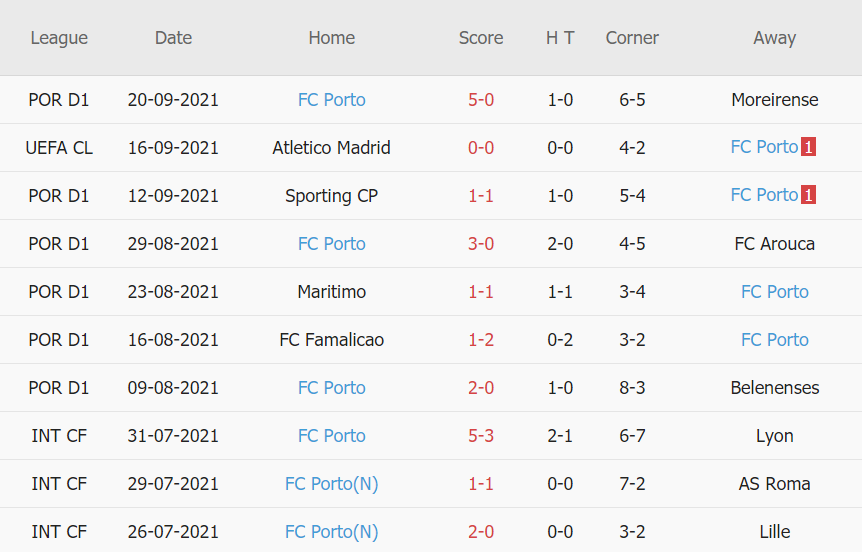This screenshot has width=862, height=552.
Task: Open Atletico Madrid team name
Action: 331,148
